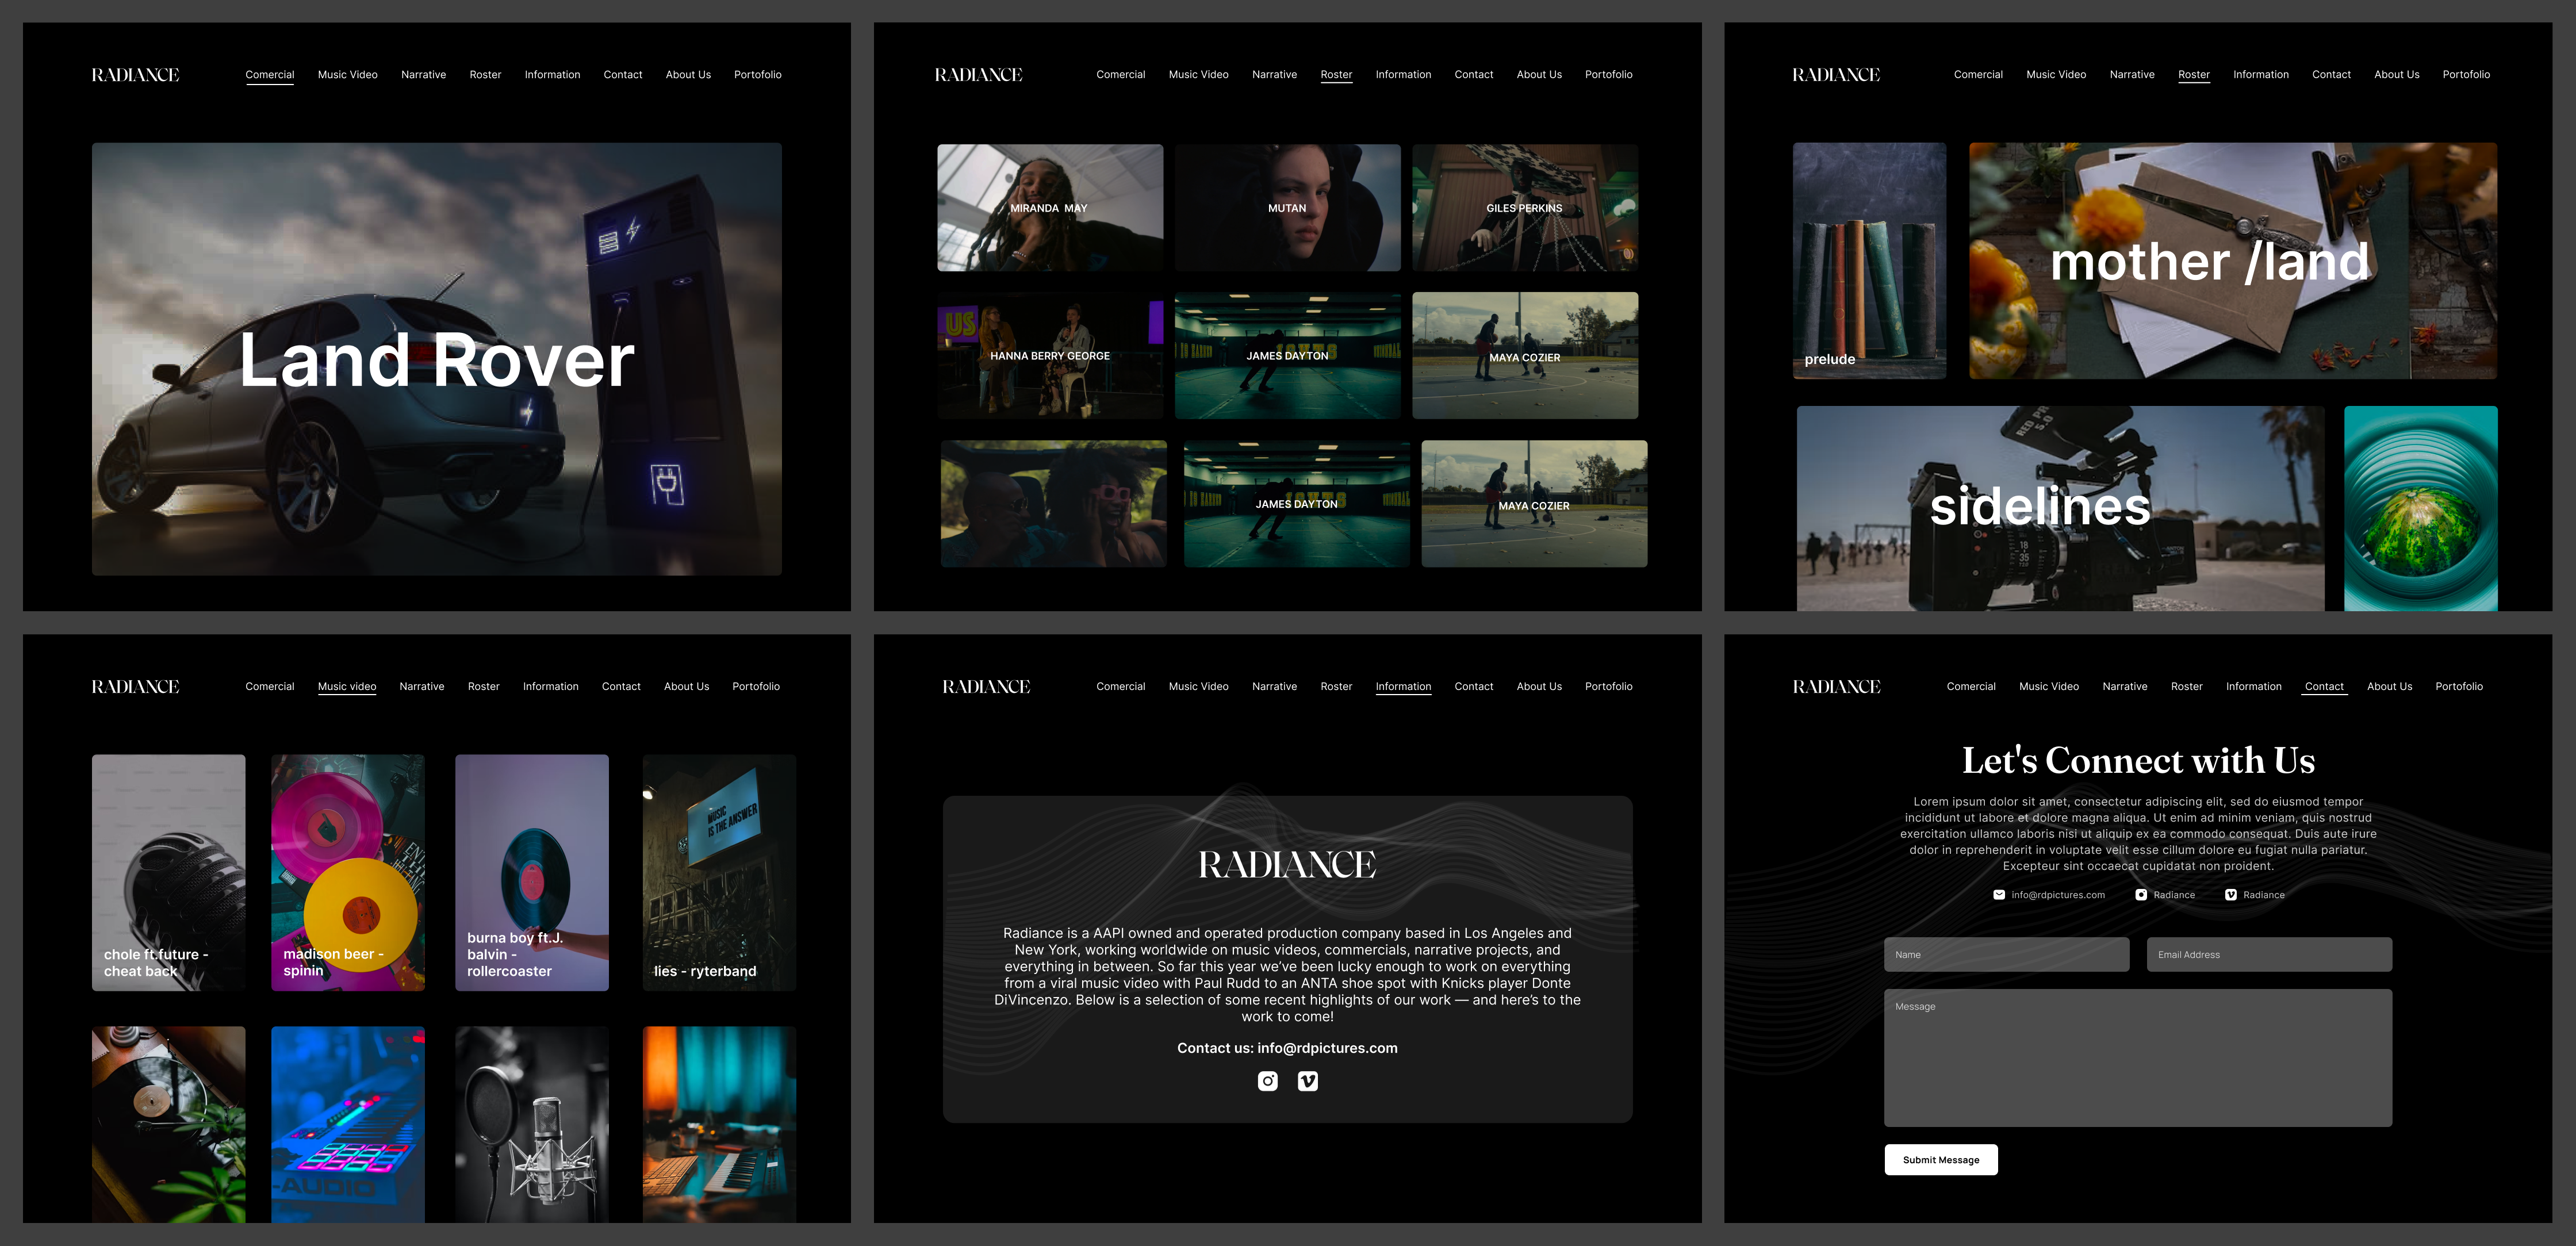This screenshot has height=1246, width=2576.
Task: Click the RADIANCE logo on the Contact page
Action: [1836, 687]
